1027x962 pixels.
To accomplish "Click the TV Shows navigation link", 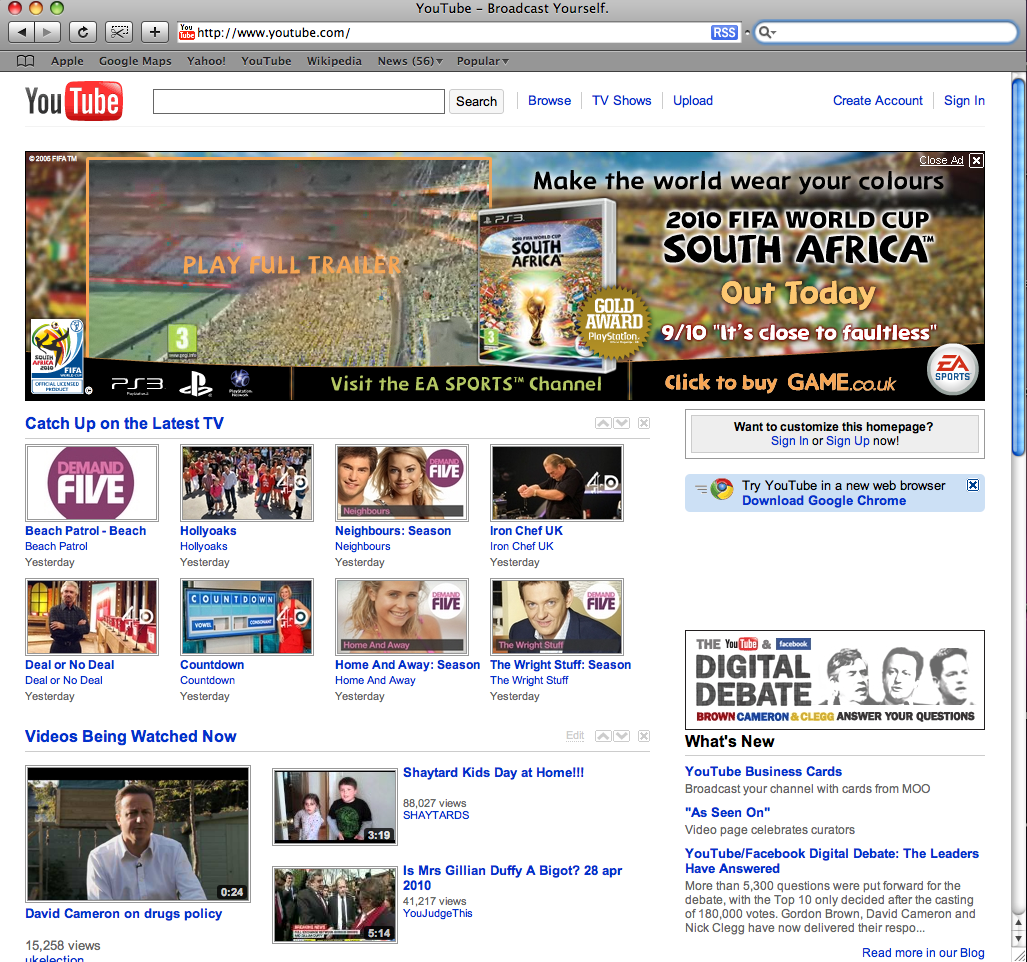I will 622,100.
